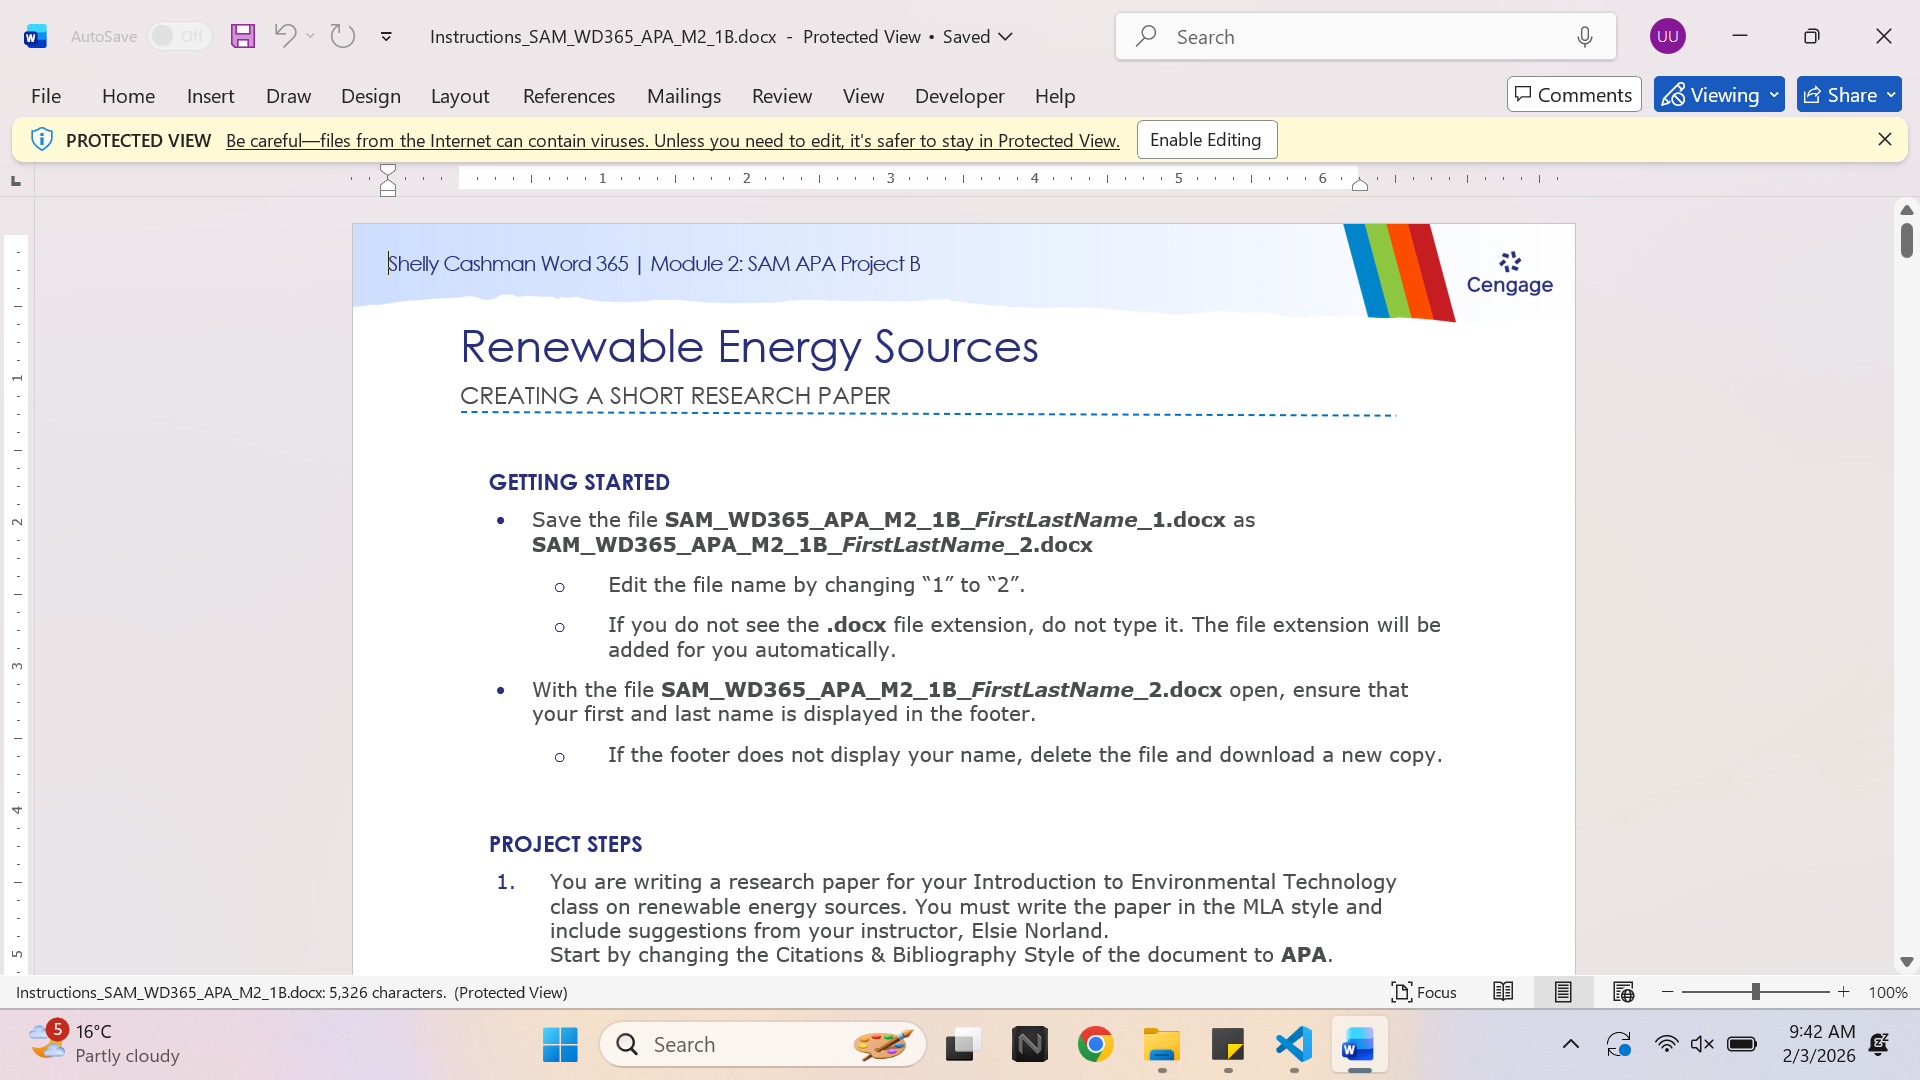Screen dimensions: 1920x1080
Task: Click the Focus mode button in status bar
Action: pyautogui.click(x=1424, y=992)
